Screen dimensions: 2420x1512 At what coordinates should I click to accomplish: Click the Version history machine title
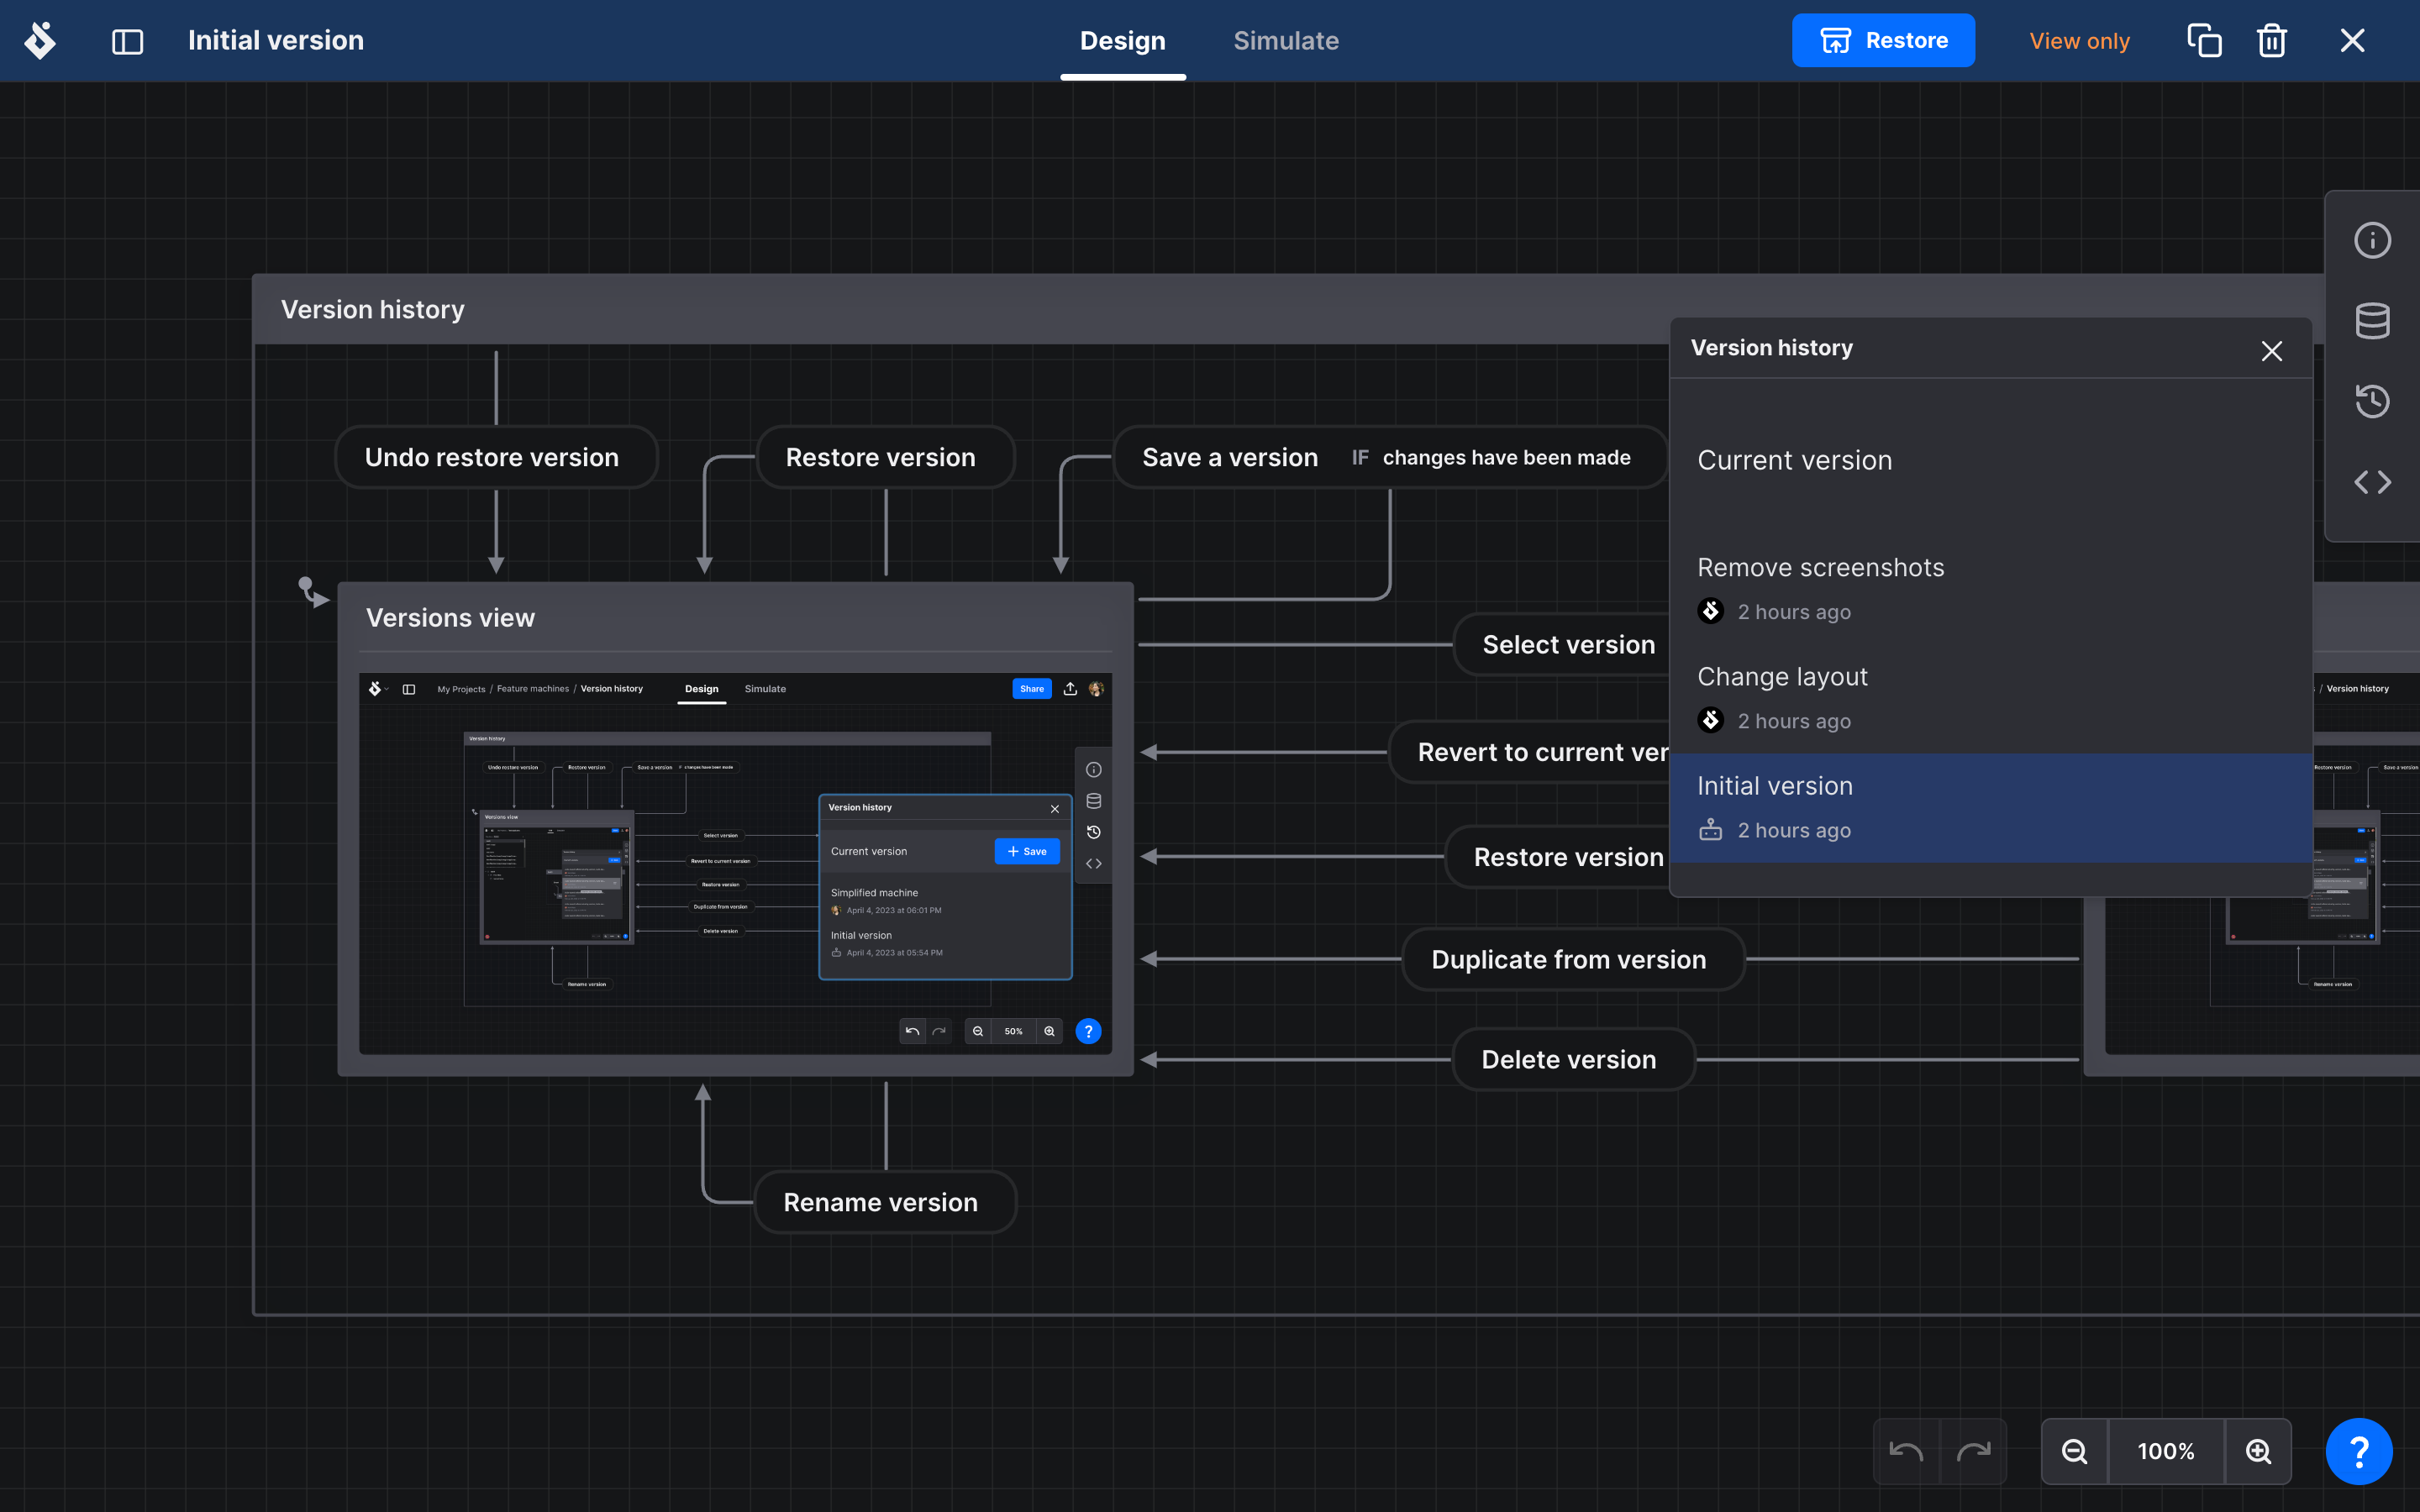click(372, 309)
